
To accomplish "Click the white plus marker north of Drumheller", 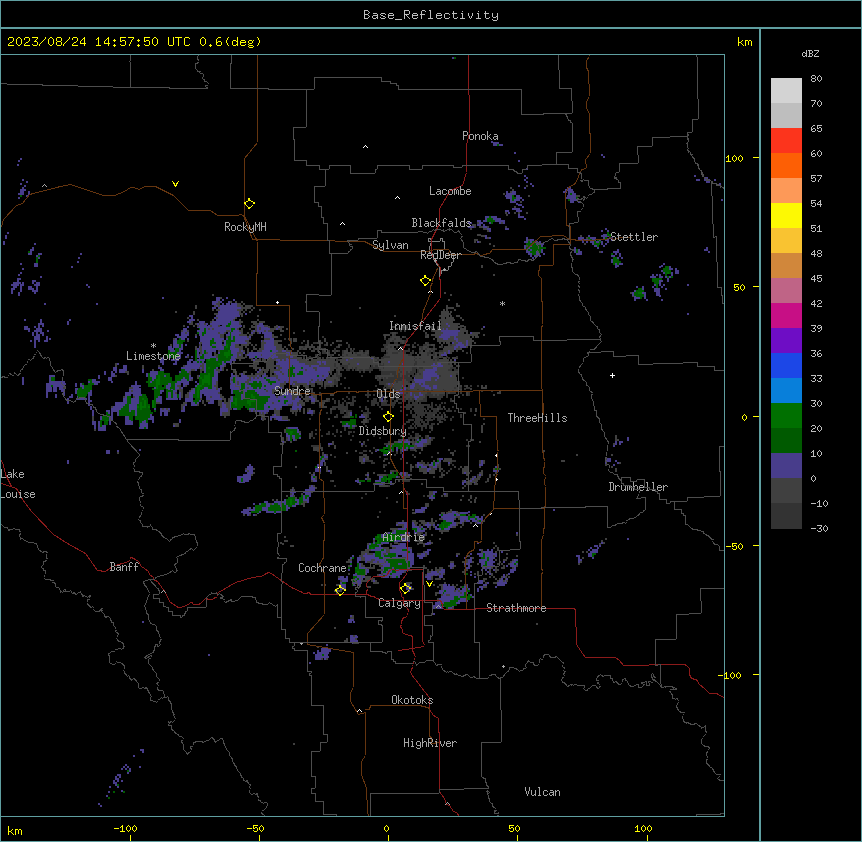I will [612, 375].
